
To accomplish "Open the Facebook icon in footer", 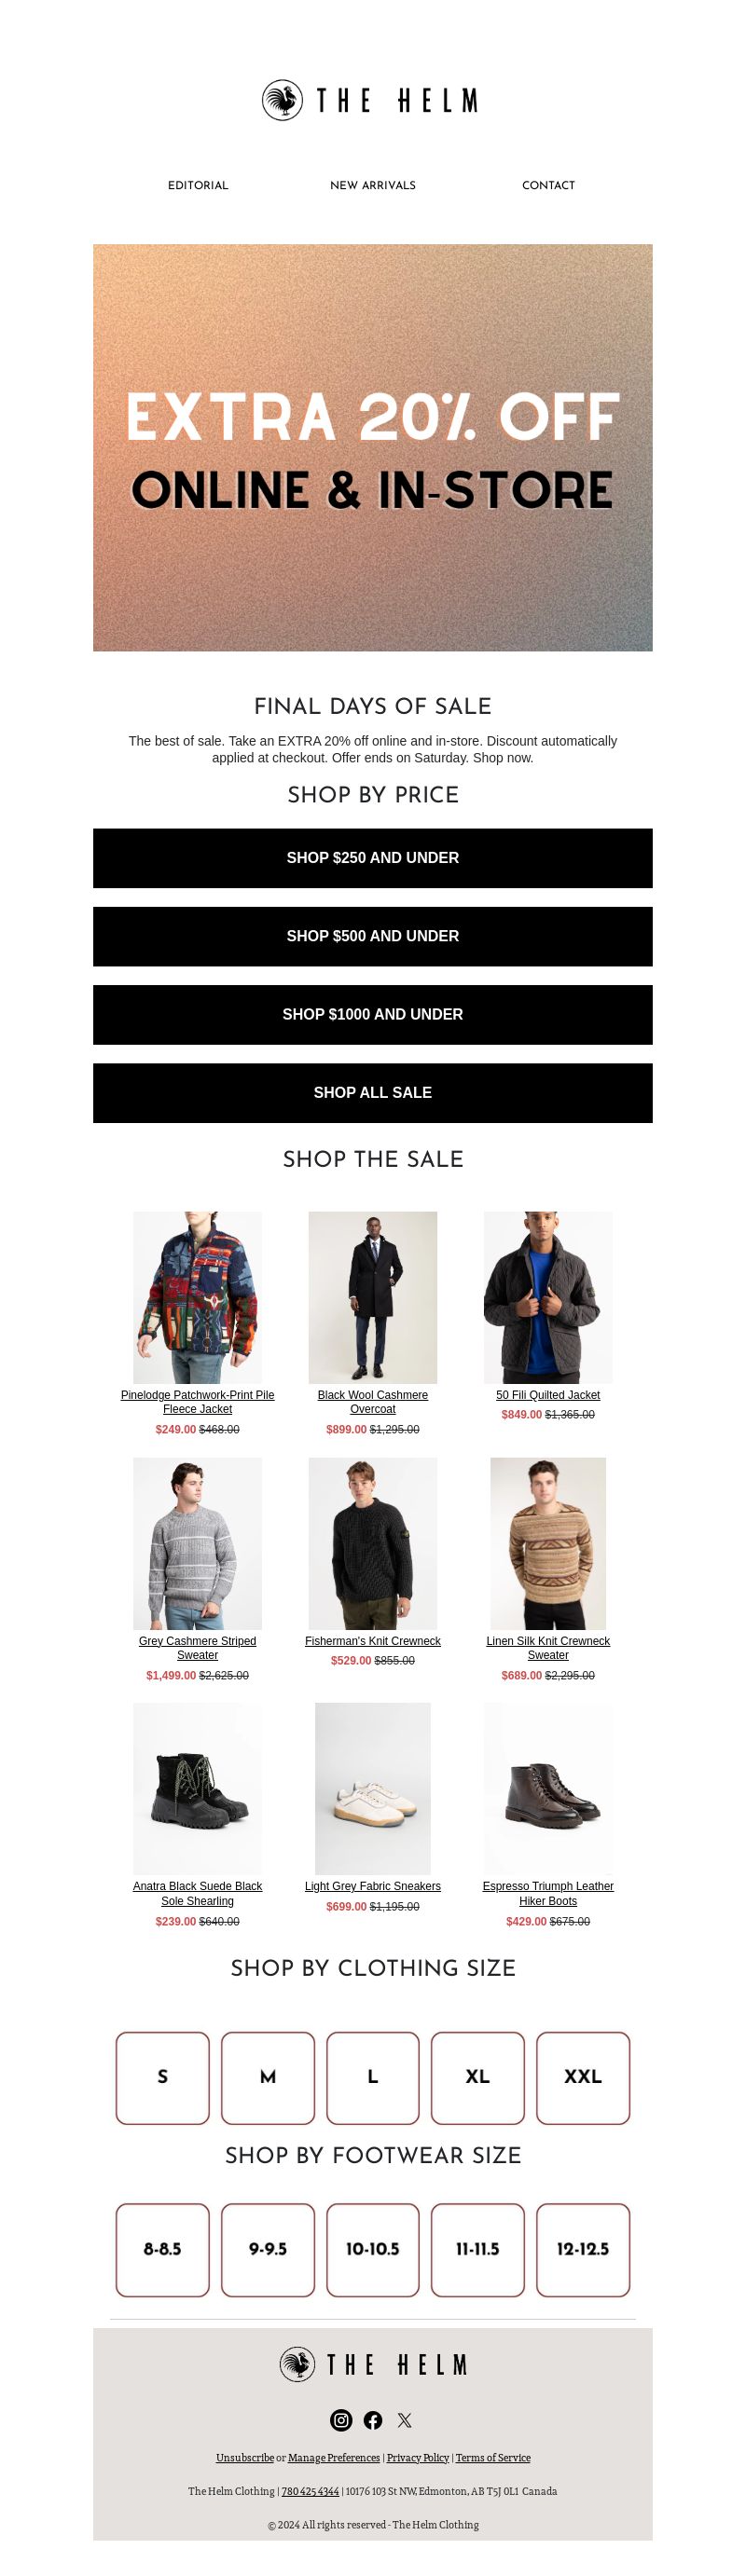I will (x=373, y=2420).
